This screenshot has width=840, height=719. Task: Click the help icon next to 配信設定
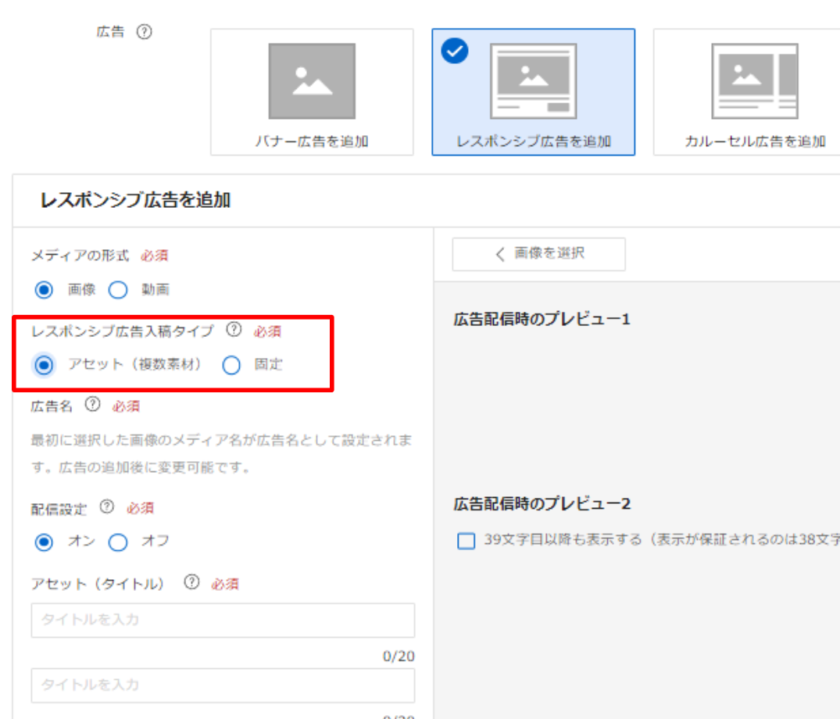coord(107,507)
